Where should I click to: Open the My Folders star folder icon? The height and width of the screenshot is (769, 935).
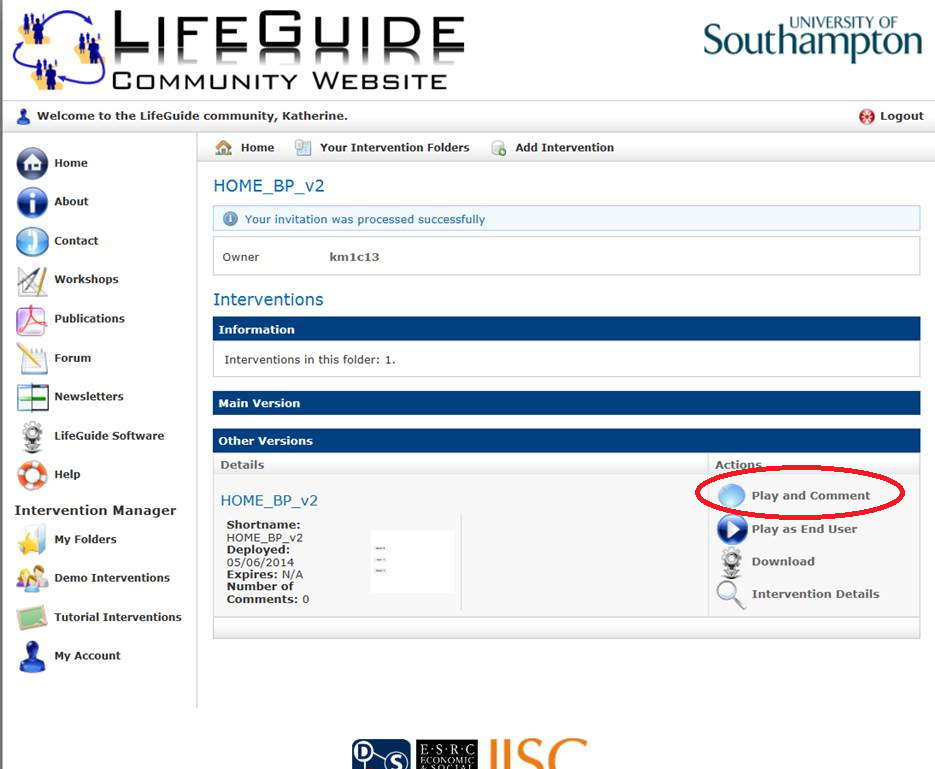[32, 540]
